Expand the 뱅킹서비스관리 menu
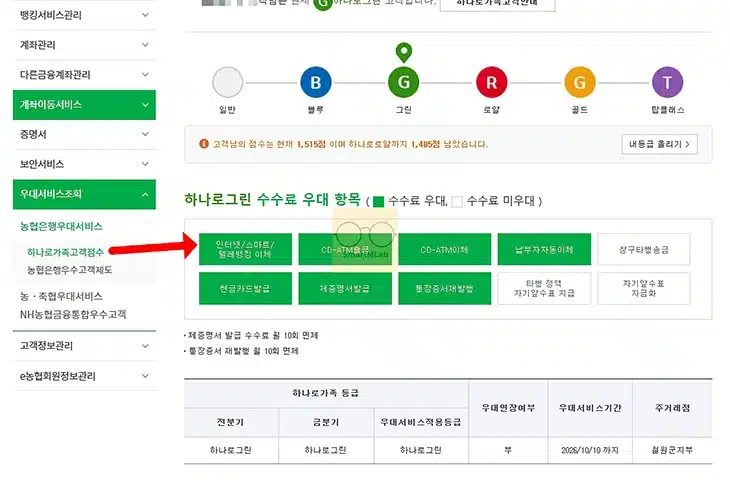 click(x=84, y=15)
